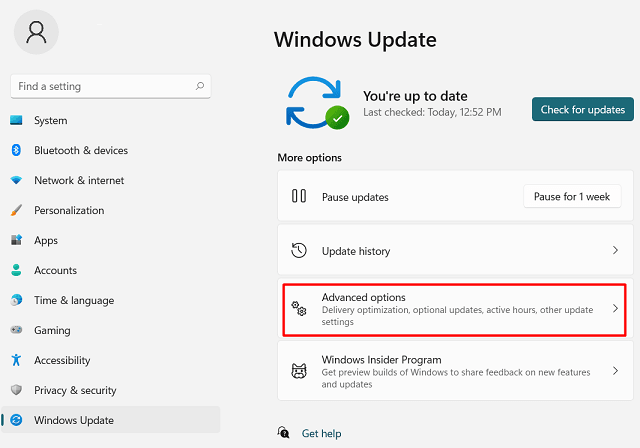Click the user profile avatar icon
This screenshot has width=640, height=448.
(x=36, y=32)
